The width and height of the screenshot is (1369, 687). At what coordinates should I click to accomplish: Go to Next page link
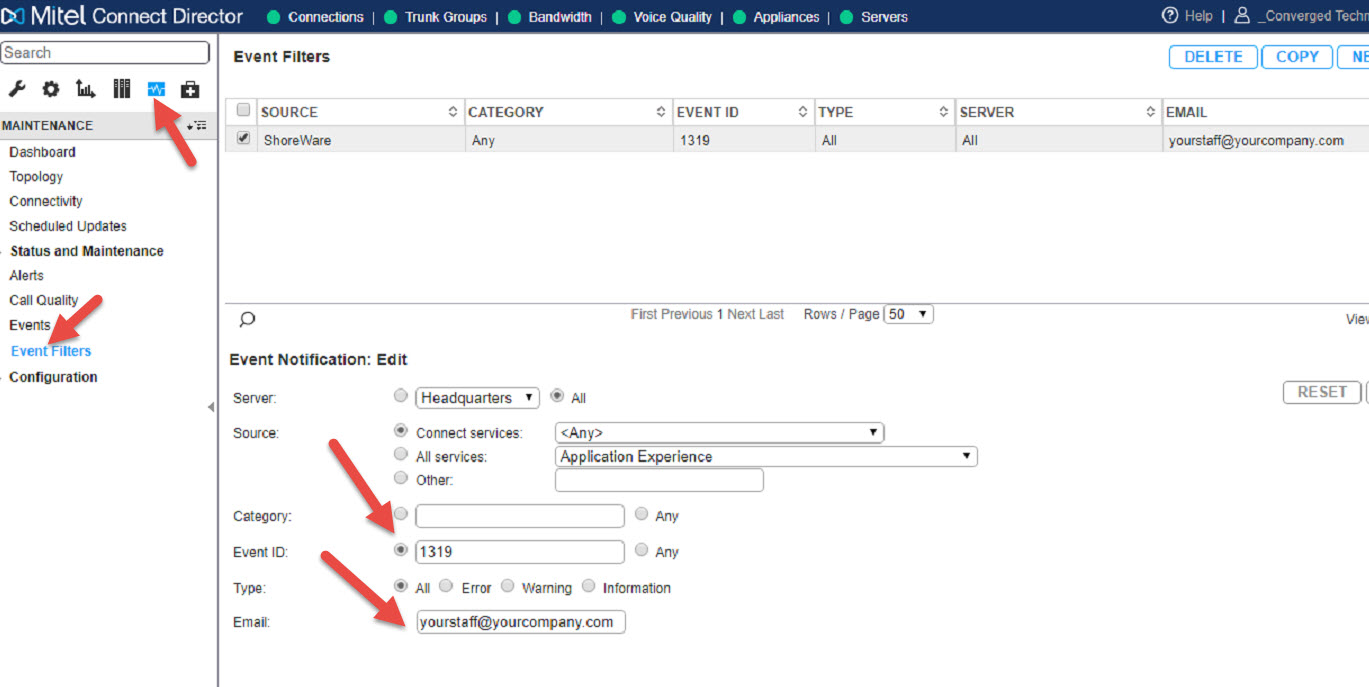[x=742, y=314]
